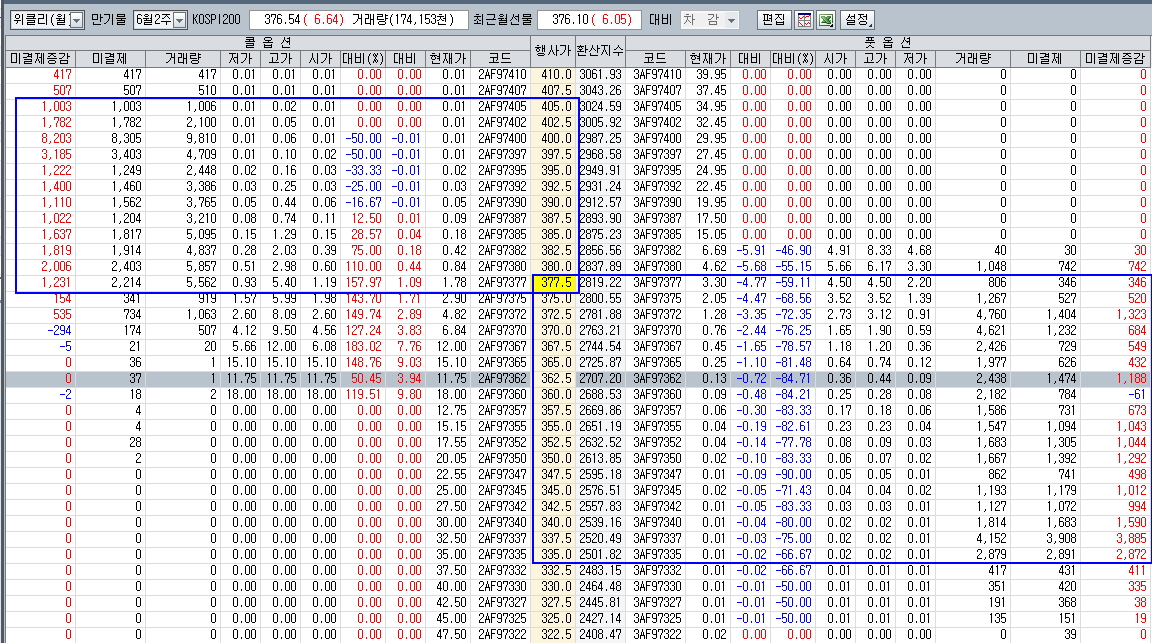Open the 설정 settings button
1152x643 pixels.
[858, 20]
